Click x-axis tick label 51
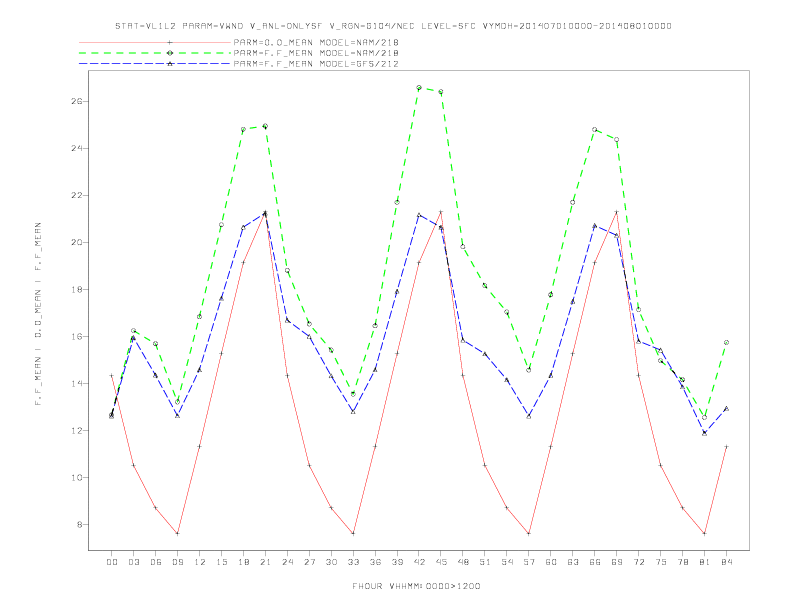This screenshot has height=612, width=792. pyautogui.click(x=485, y=562)
